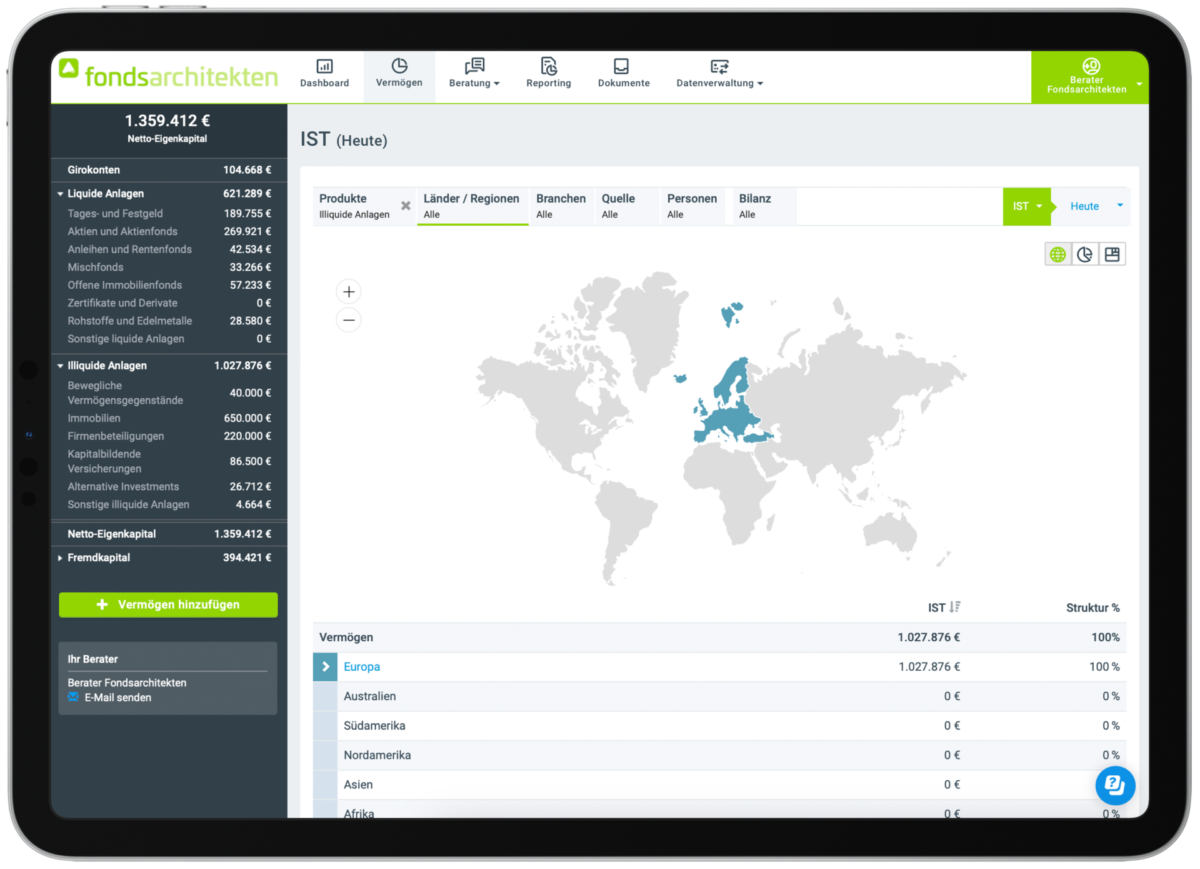Select the Länder / Regionen filter tab
Image resolution: width=1200 pixels, height=869 pixels.
click(472, 206)
